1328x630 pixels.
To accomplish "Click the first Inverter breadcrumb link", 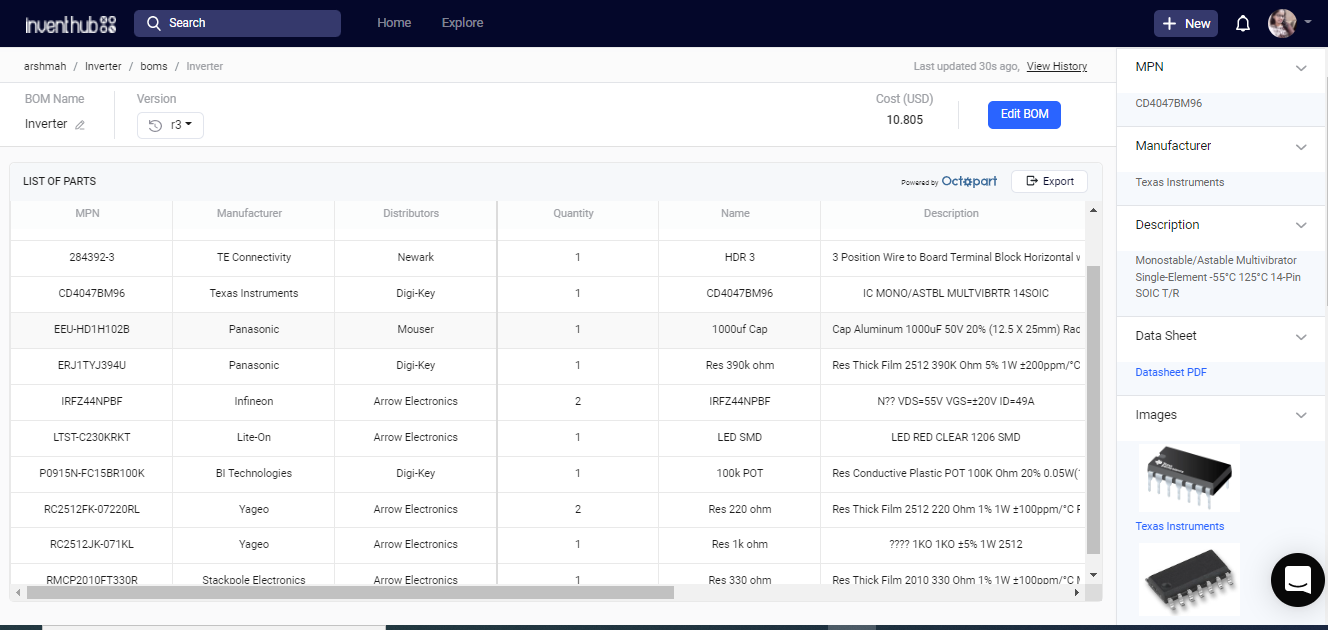I will [103, 66].
